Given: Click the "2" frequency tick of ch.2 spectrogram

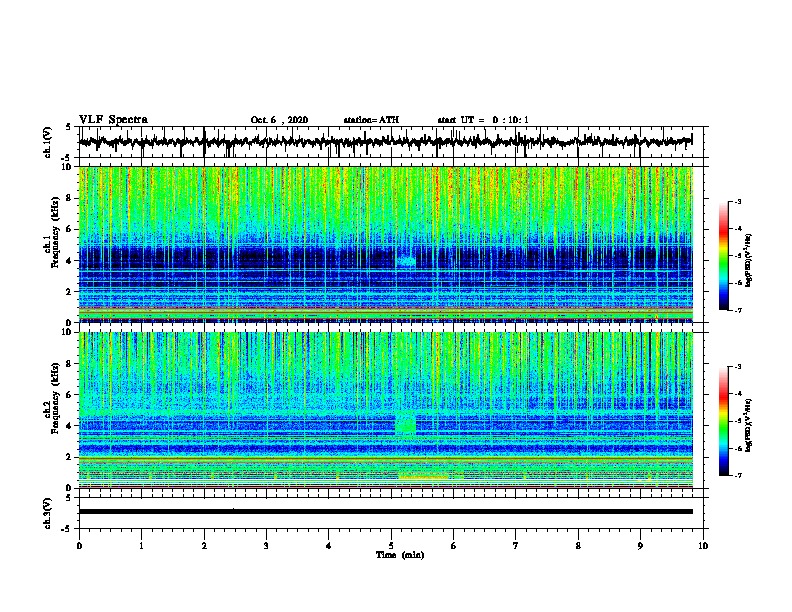Looking at the screenshot, I should pyautogui.click(x=70, y=457).
